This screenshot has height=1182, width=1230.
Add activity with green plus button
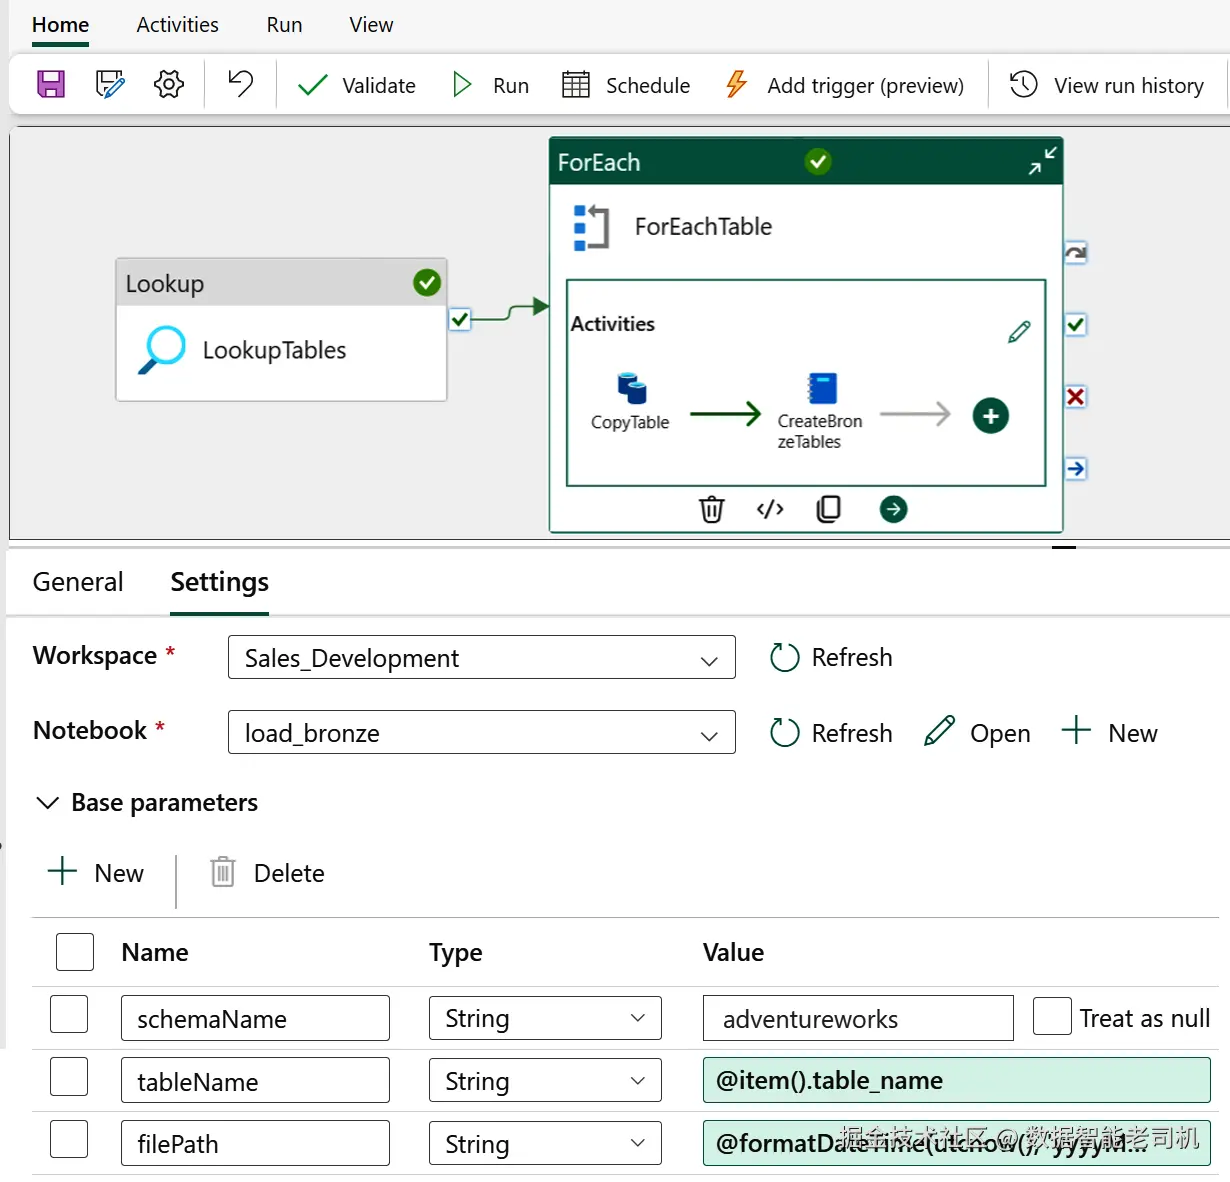(x=991, y=416)
